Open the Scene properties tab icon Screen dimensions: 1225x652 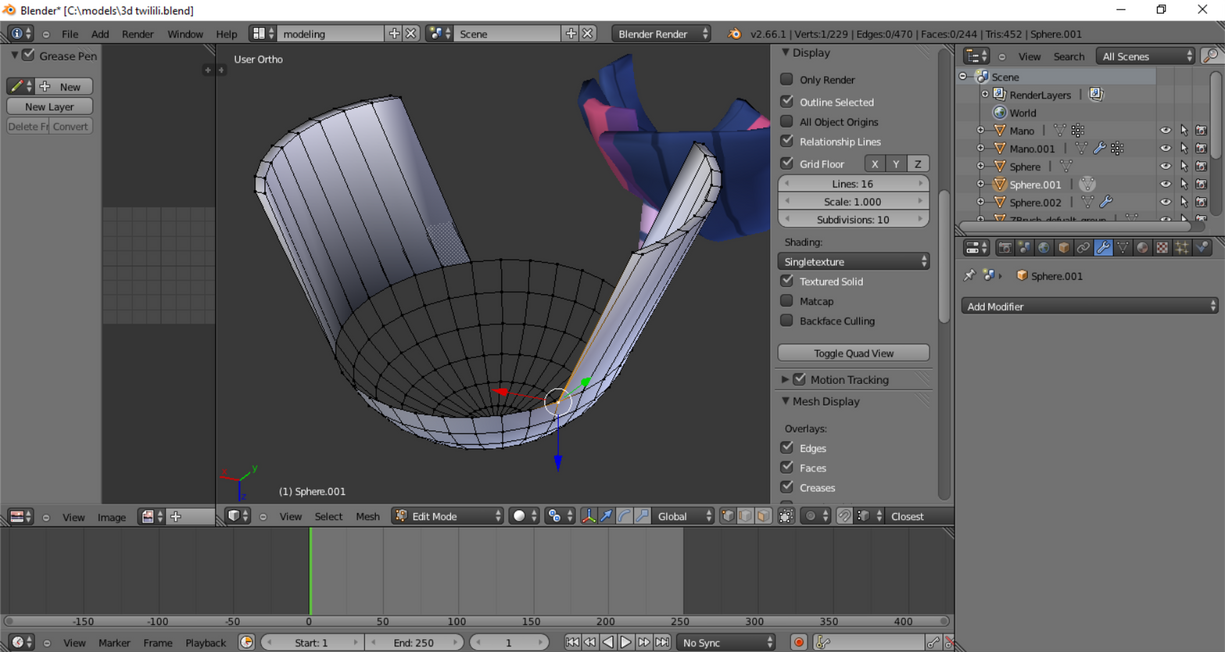(1025, 248)
